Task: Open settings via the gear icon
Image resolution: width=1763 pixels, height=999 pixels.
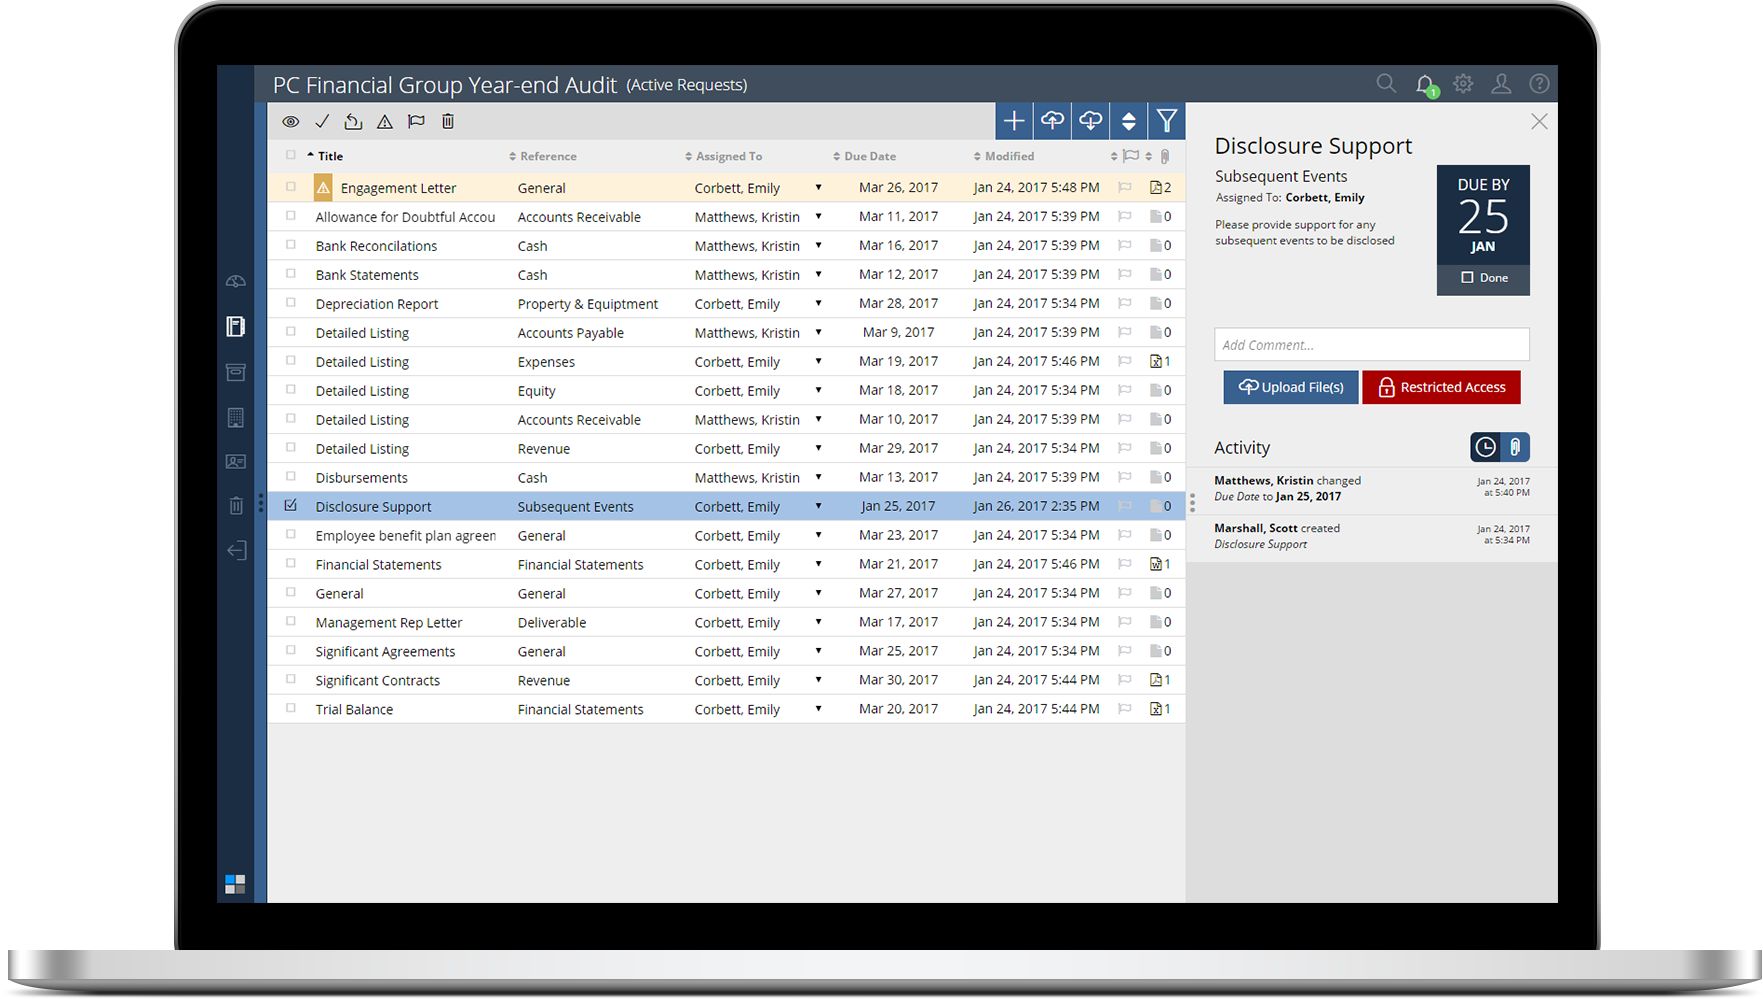Action: click(x=1463, y=84)
